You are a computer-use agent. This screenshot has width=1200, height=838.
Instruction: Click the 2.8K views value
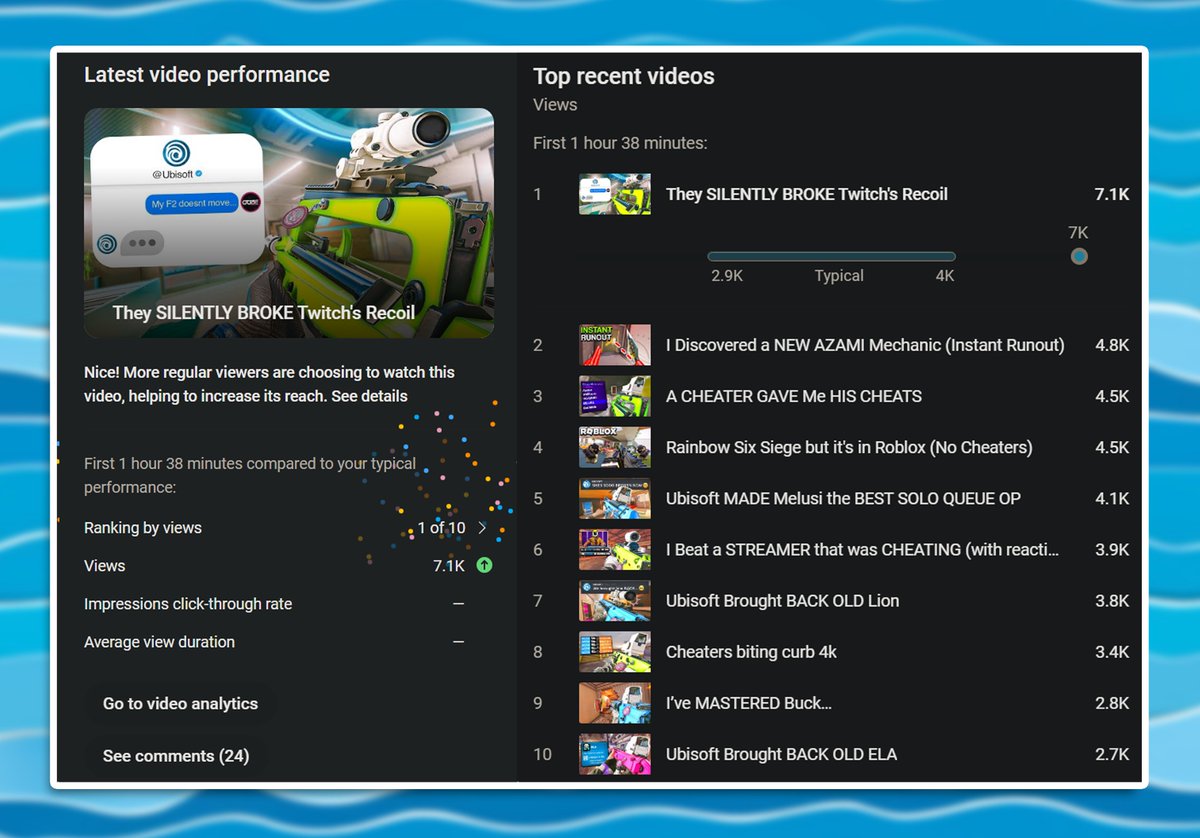(x=1112, y=703)
